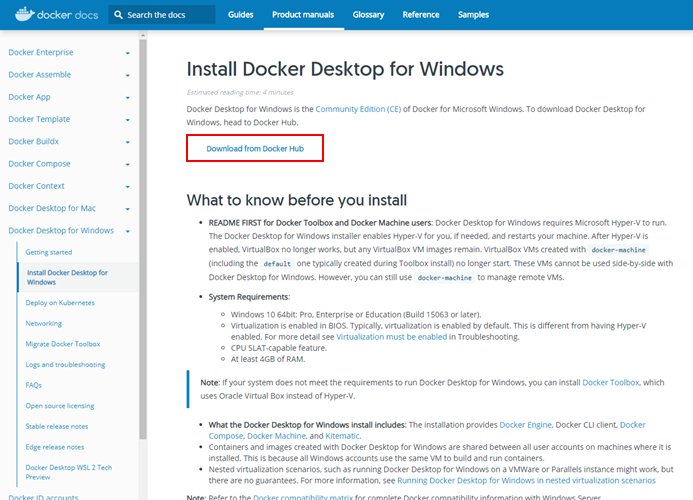Image resolution: width=693 pixels, height=500 pixels.
Task: Click the Docker docs whale logo
Action: pyautogui.click(x=25, y=14)
